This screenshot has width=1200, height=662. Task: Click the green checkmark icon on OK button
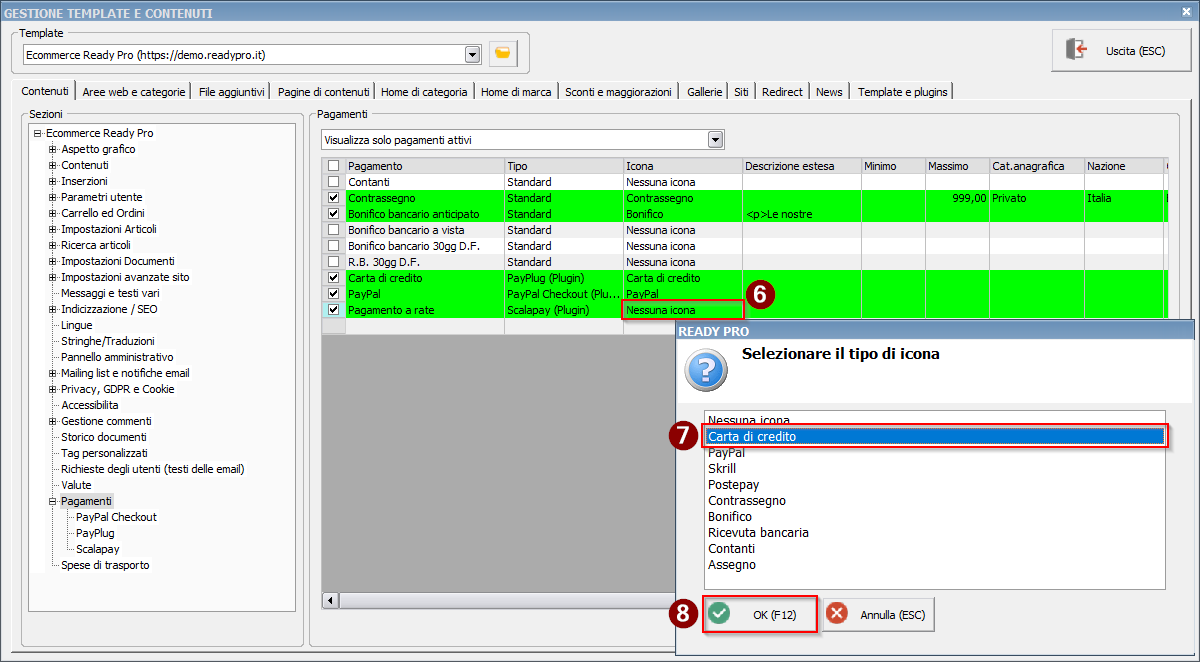(x=719, y=614)
